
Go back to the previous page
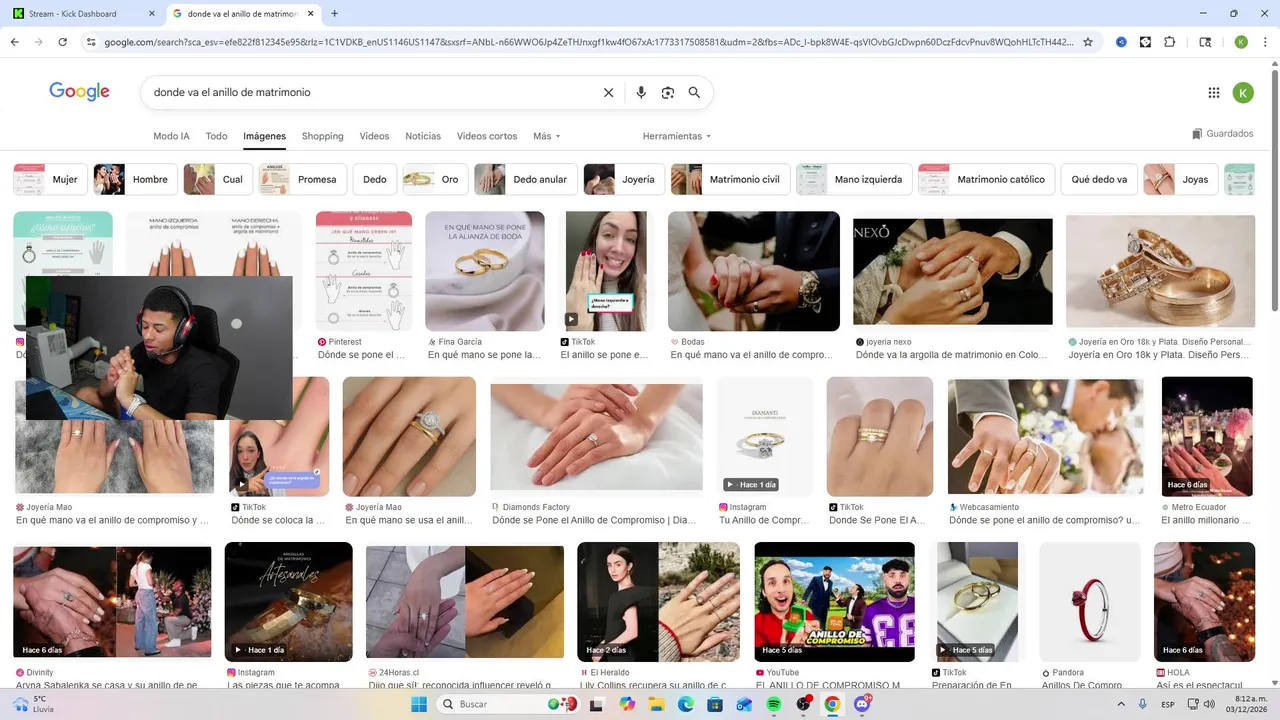15,42
